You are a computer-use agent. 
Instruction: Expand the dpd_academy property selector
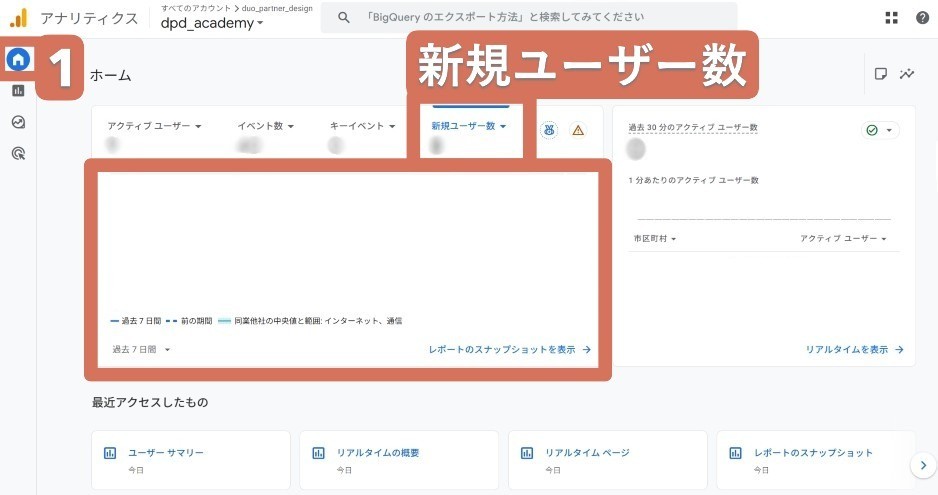[x=212, y=24]
